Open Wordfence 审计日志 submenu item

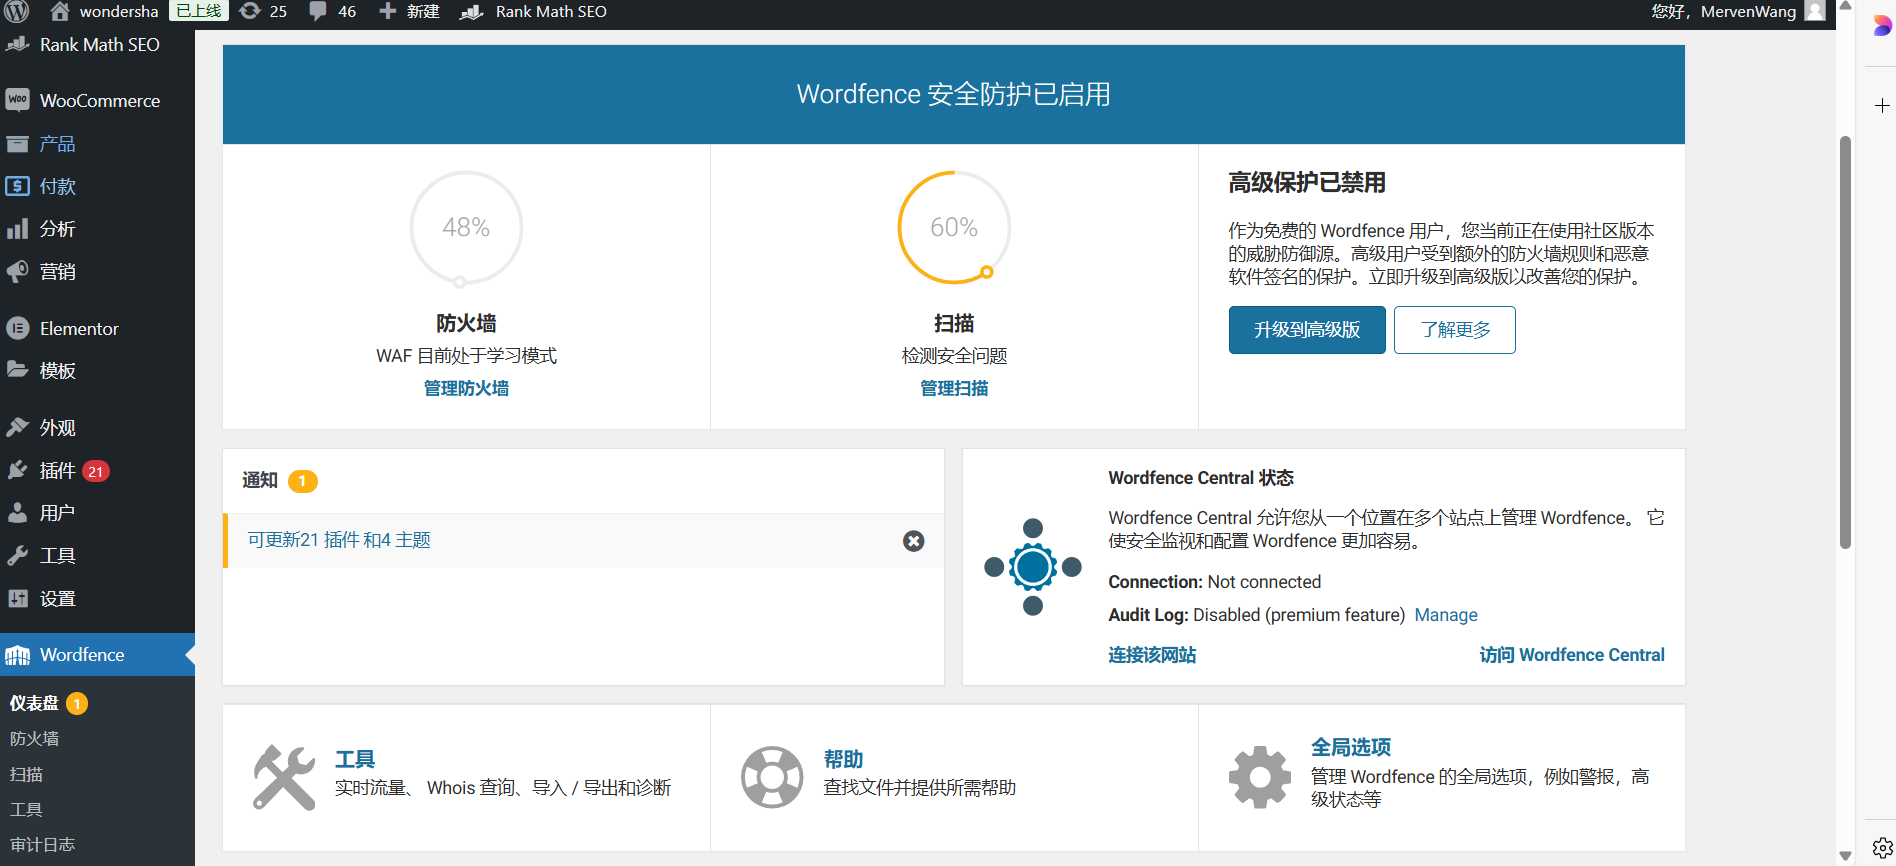[x=43, y=844]
